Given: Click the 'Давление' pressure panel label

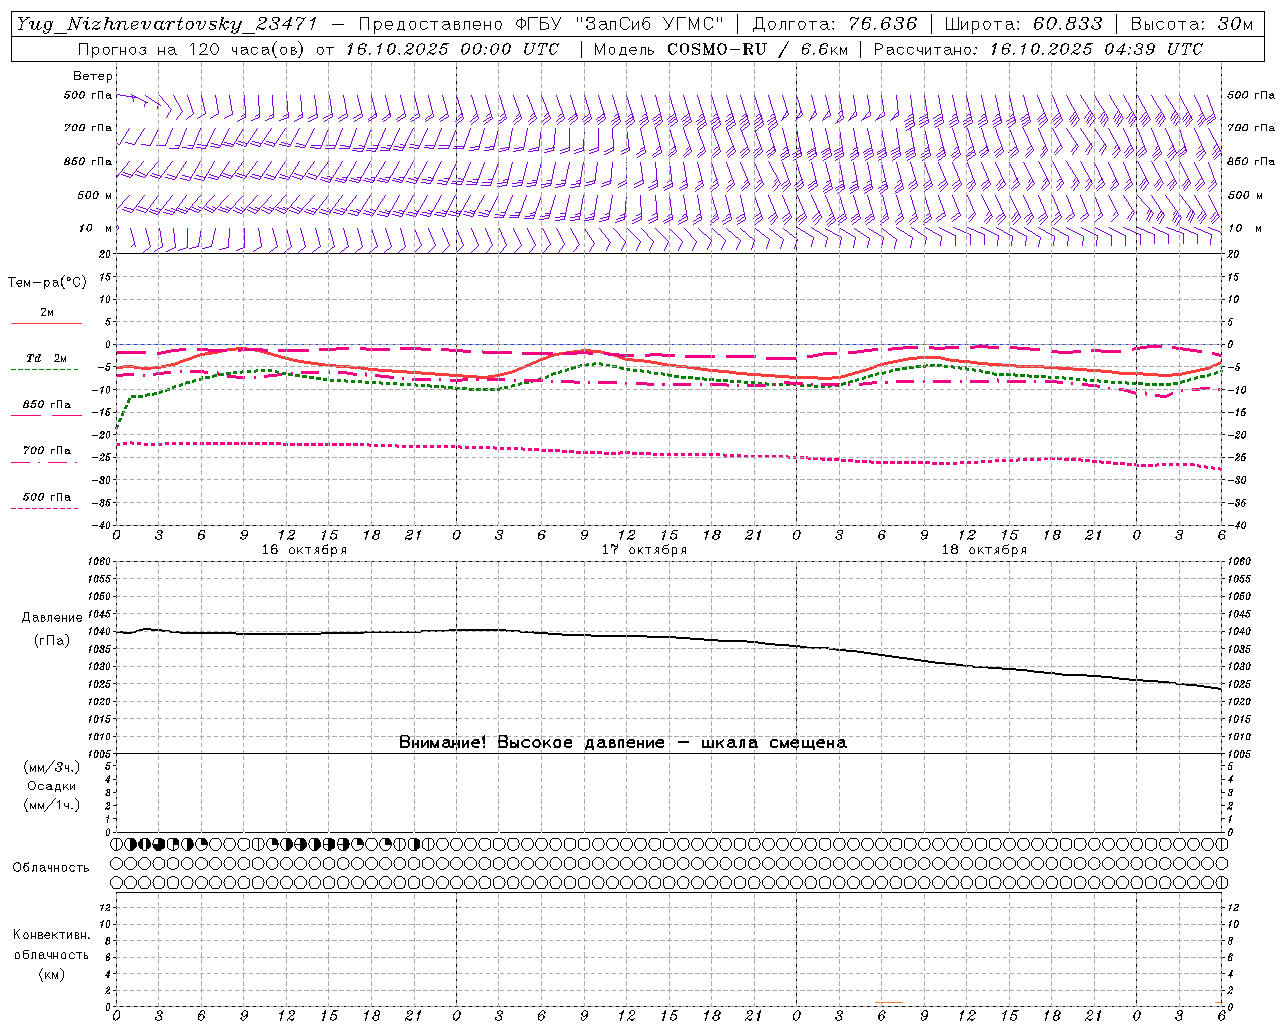Looking at the screenshot, I should 52,618.
